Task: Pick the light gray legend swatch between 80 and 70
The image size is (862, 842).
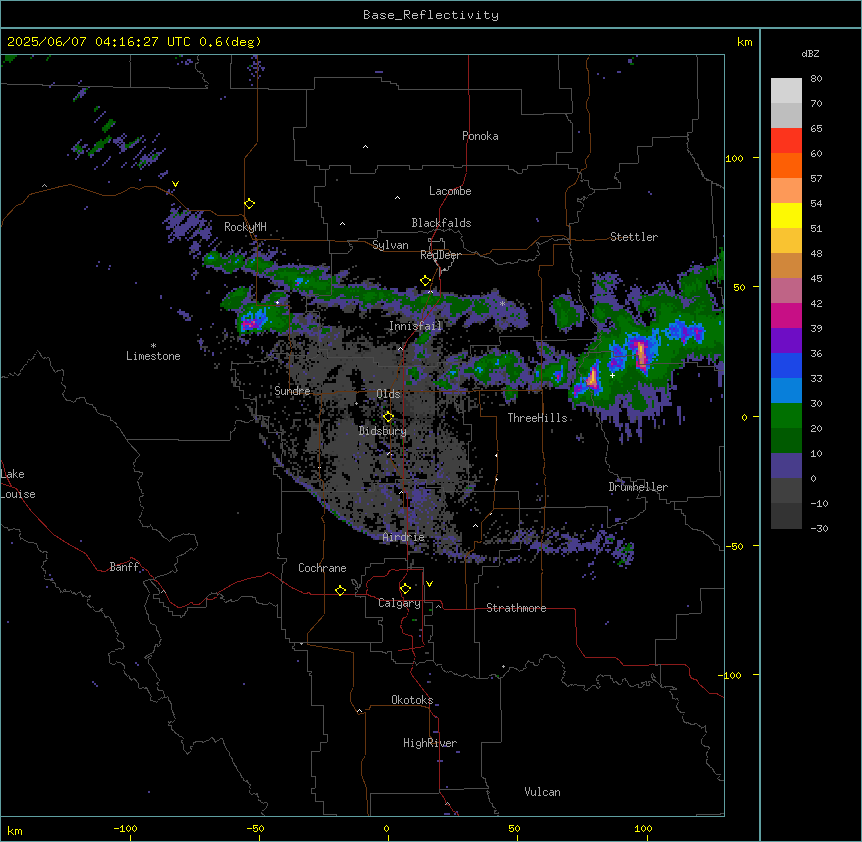Action: coord(786,91)
